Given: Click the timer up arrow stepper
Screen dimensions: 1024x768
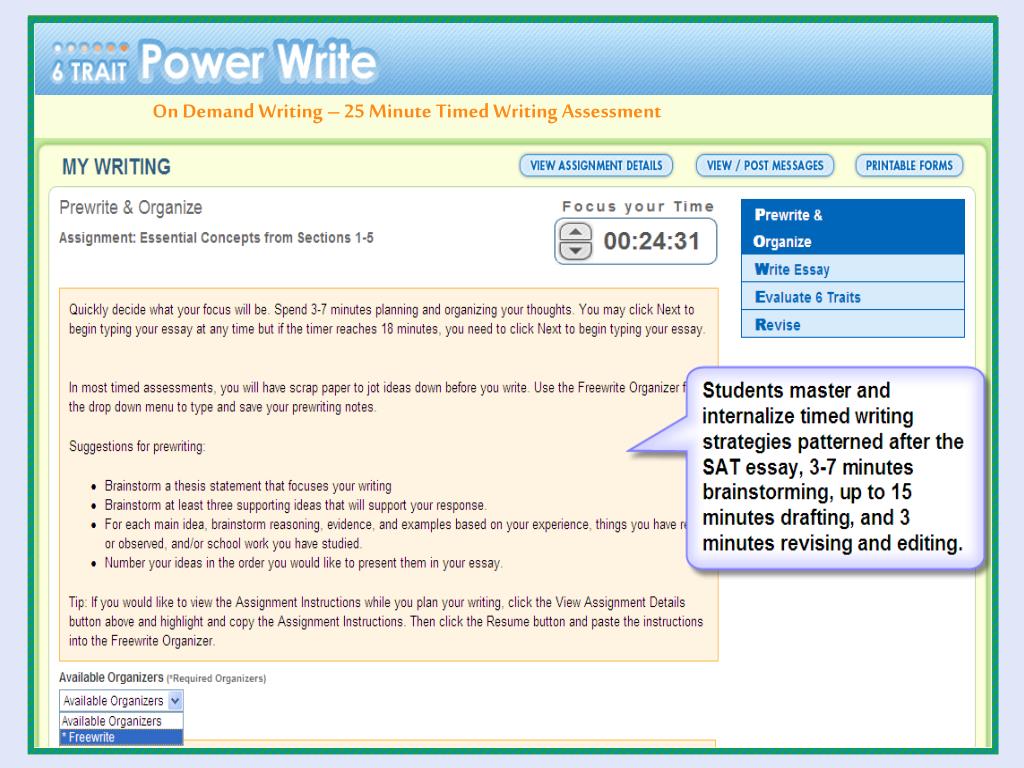Looking at the screenshot, I should 575,232.
